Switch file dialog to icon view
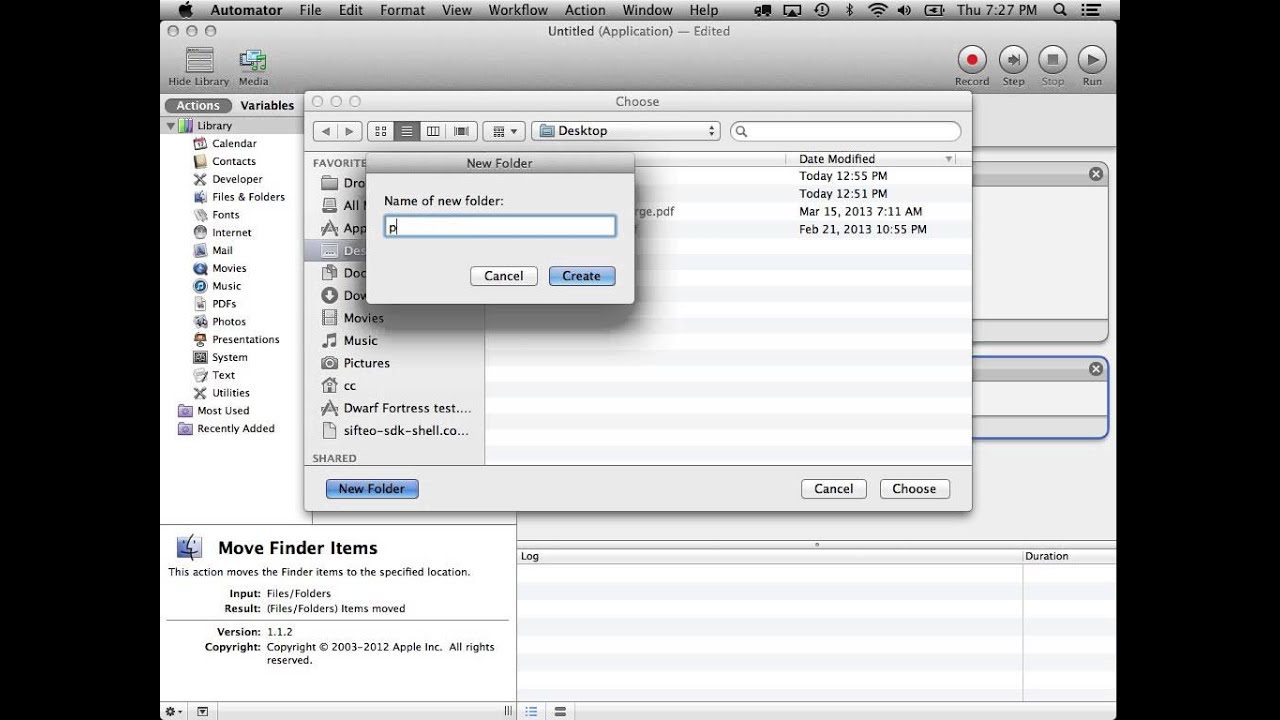 380,131
